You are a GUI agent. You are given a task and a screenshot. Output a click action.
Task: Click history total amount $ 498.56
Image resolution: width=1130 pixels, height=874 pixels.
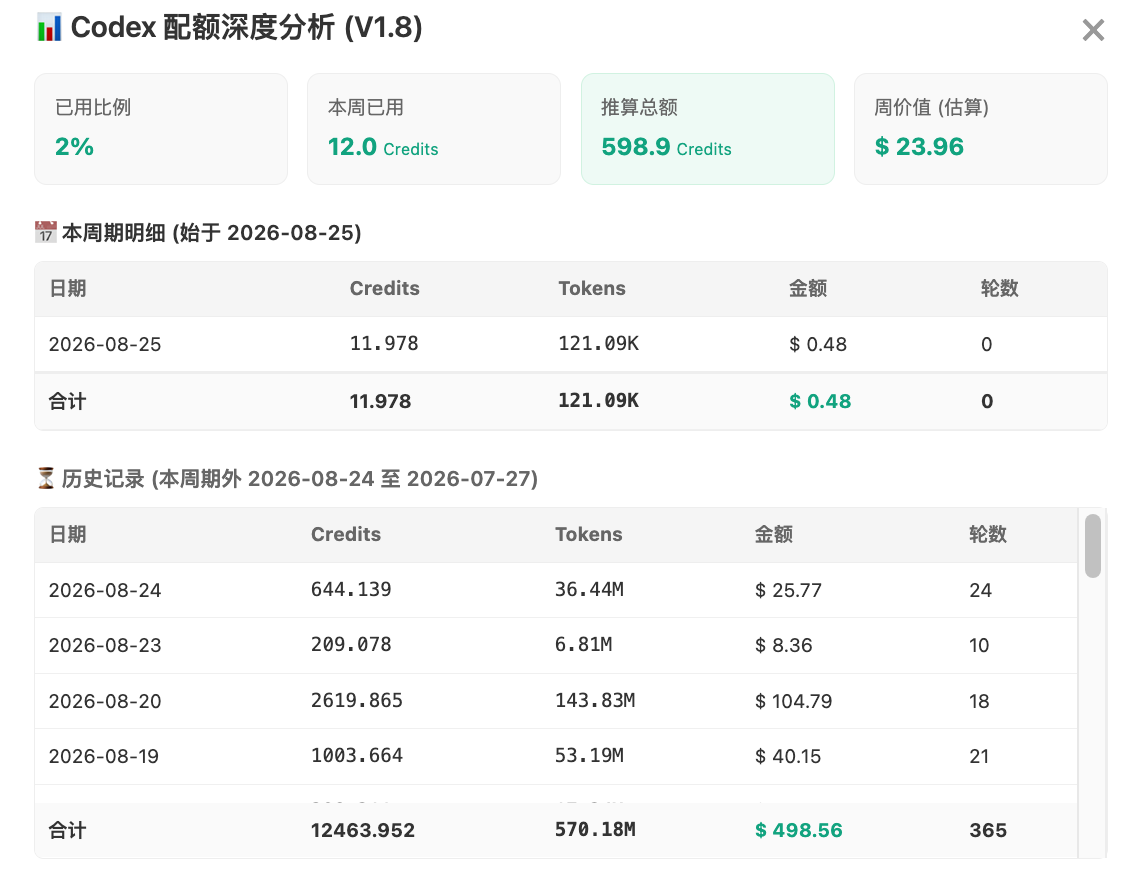(798, 830)
